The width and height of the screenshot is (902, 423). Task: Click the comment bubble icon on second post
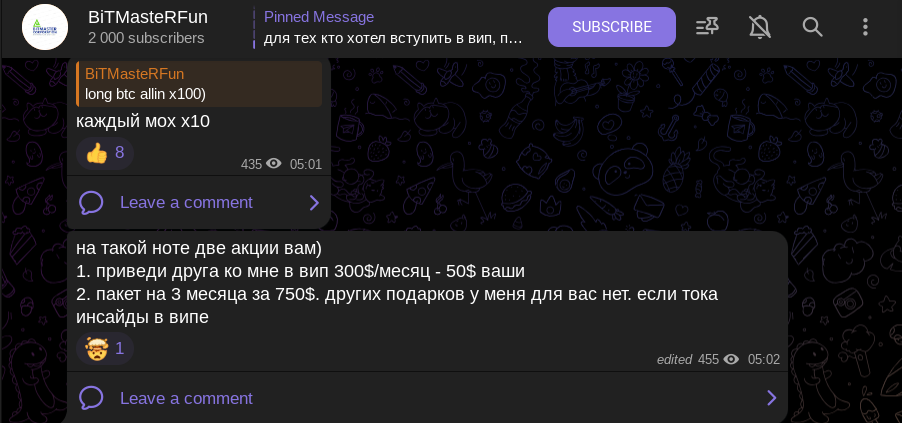coord(91,399)
